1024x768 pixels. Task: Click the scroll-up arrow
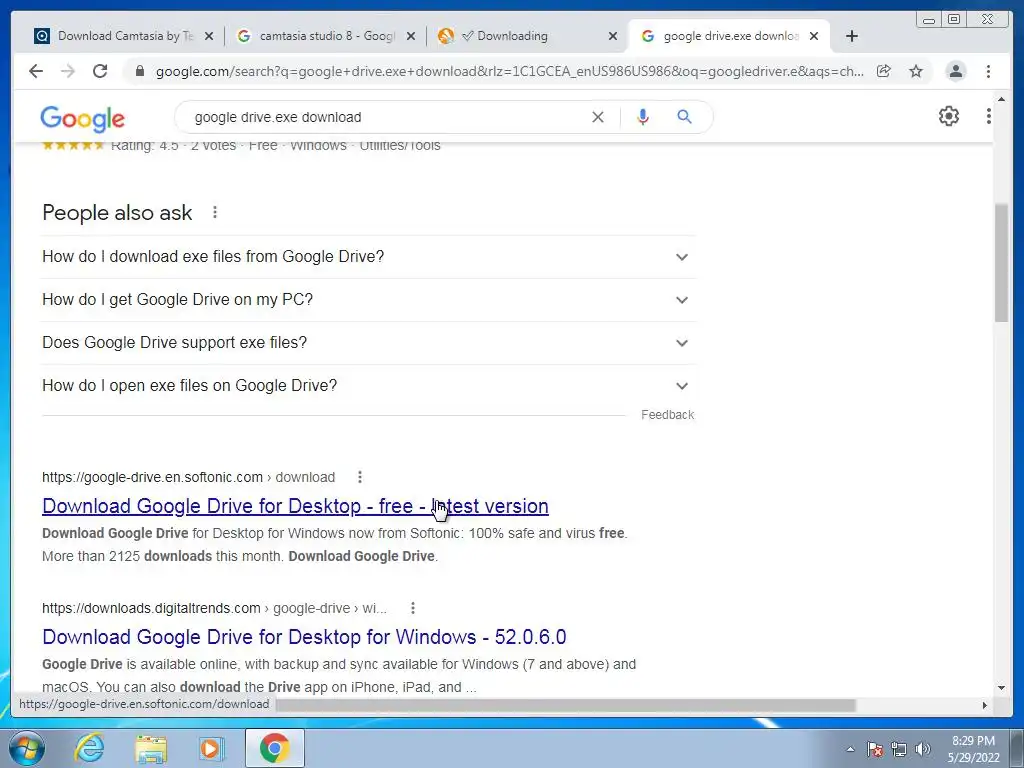tap(1001, 99)
